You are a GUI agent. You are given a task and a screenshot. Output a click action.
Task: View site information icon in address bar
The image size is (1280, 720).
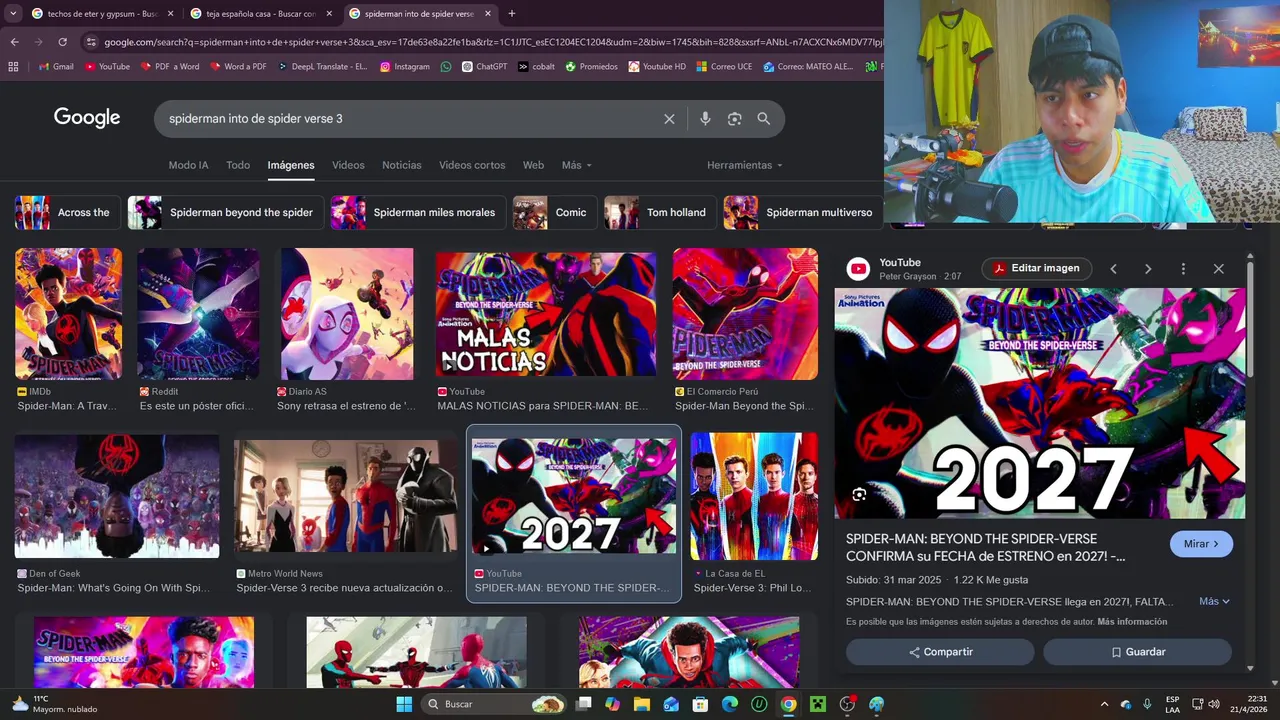tap(91, 42)
